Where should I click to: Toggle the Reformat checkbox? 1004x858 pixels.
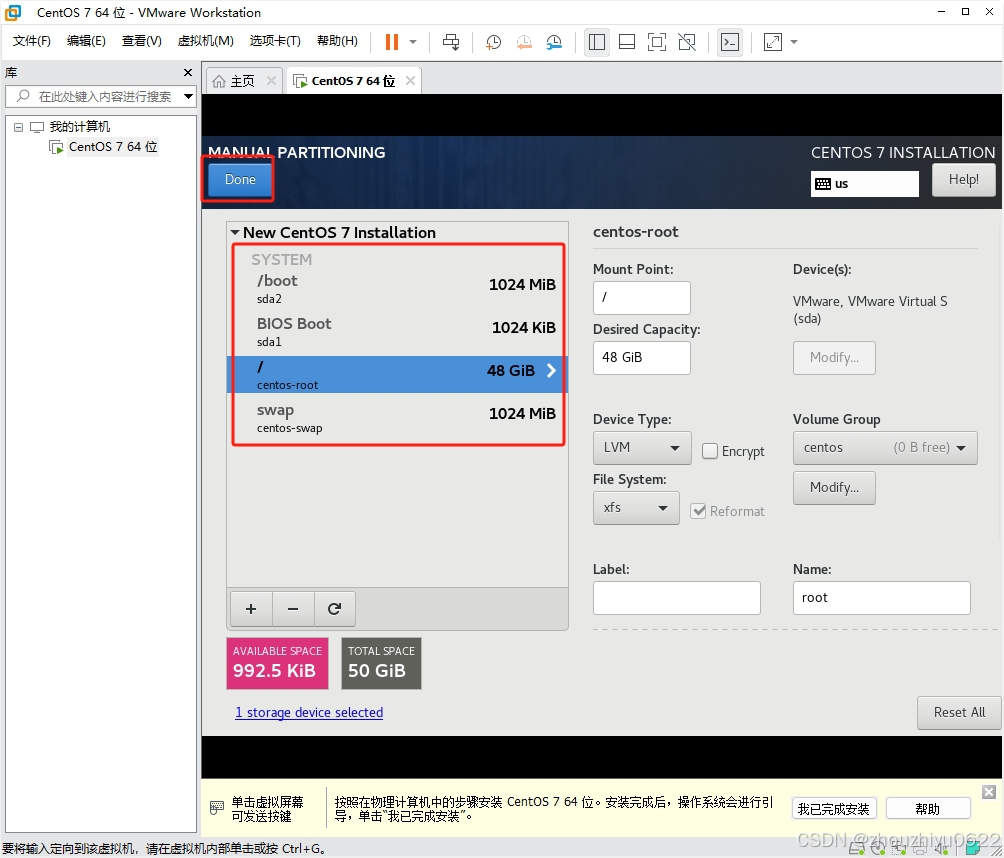coord(698,511)
